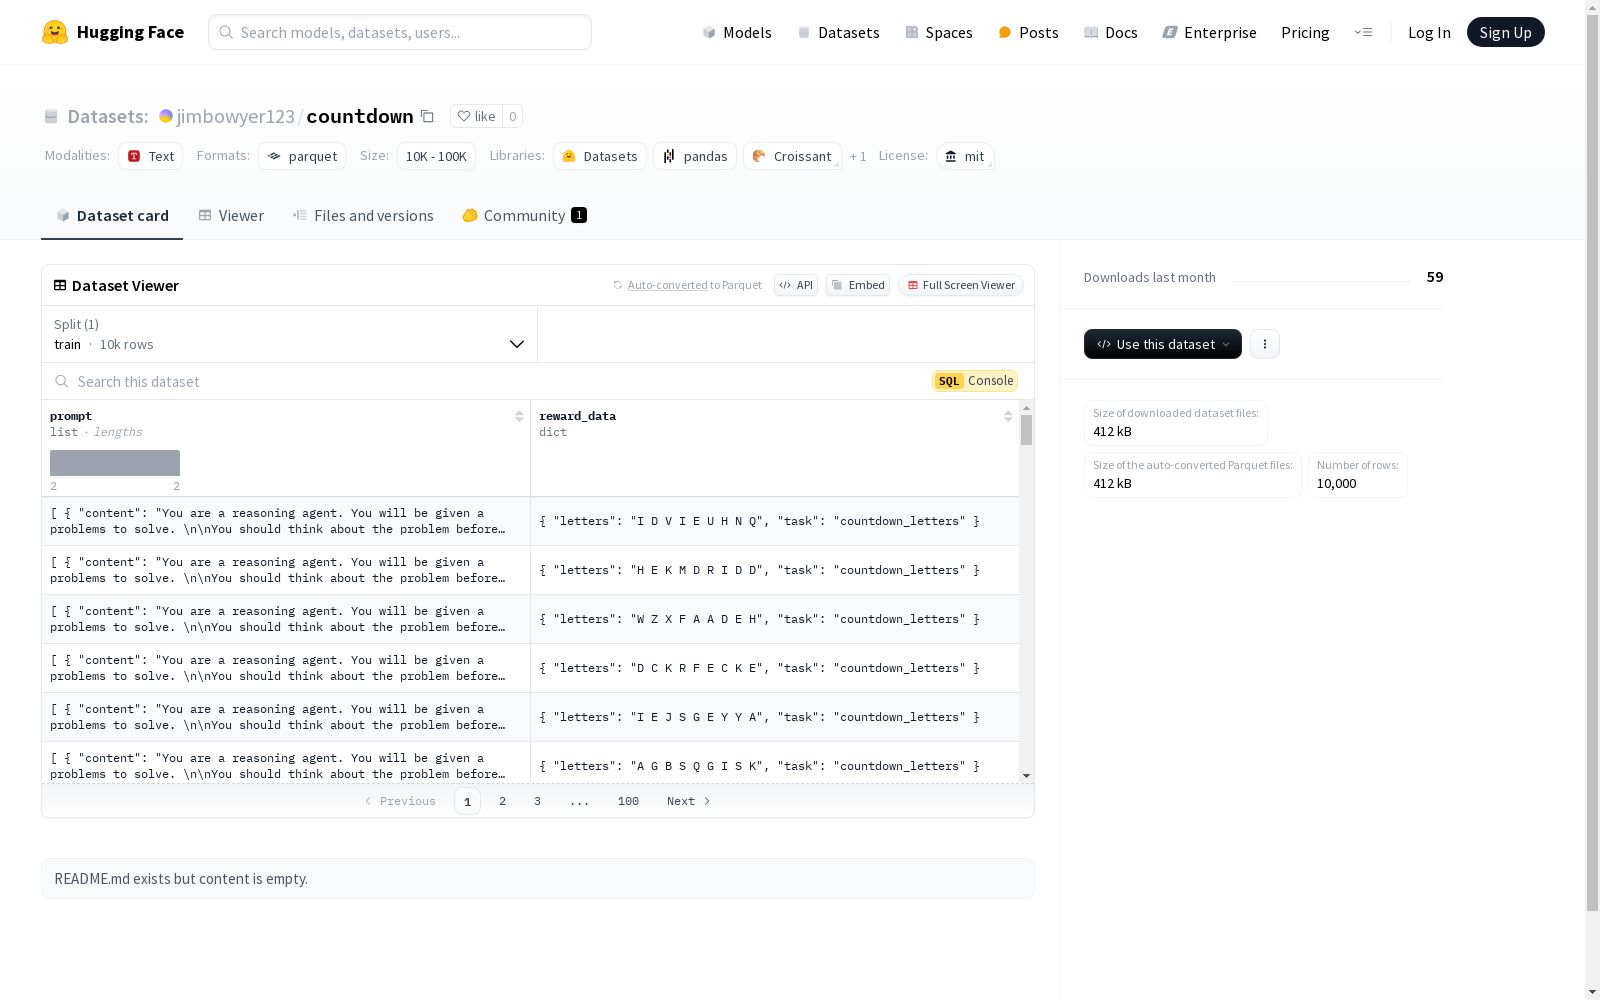The width and height of the screenshot is (1600, 1000).
Task: Select the Croissant library tag
Action: pos(792,156)
